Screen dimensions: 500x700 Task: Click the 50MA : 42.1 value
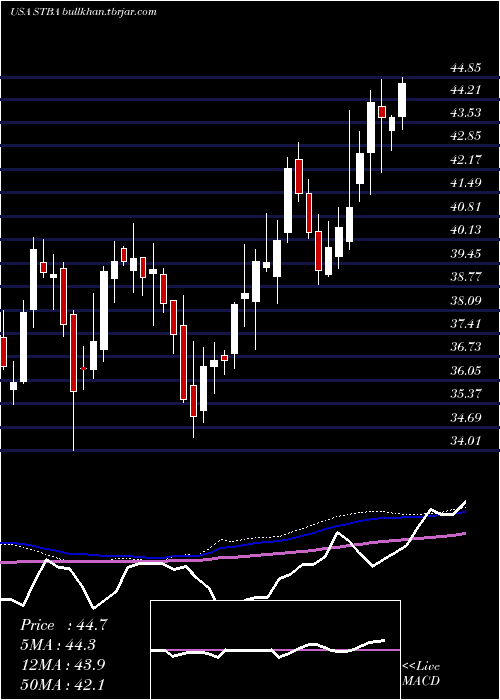click(63, 684)
